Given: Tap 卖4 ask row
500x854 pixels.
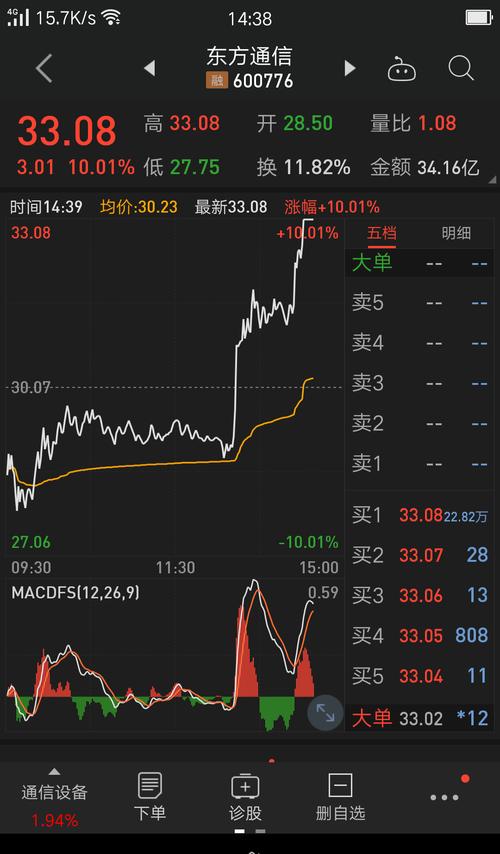Looking at the screenshot, I should 420,343.
